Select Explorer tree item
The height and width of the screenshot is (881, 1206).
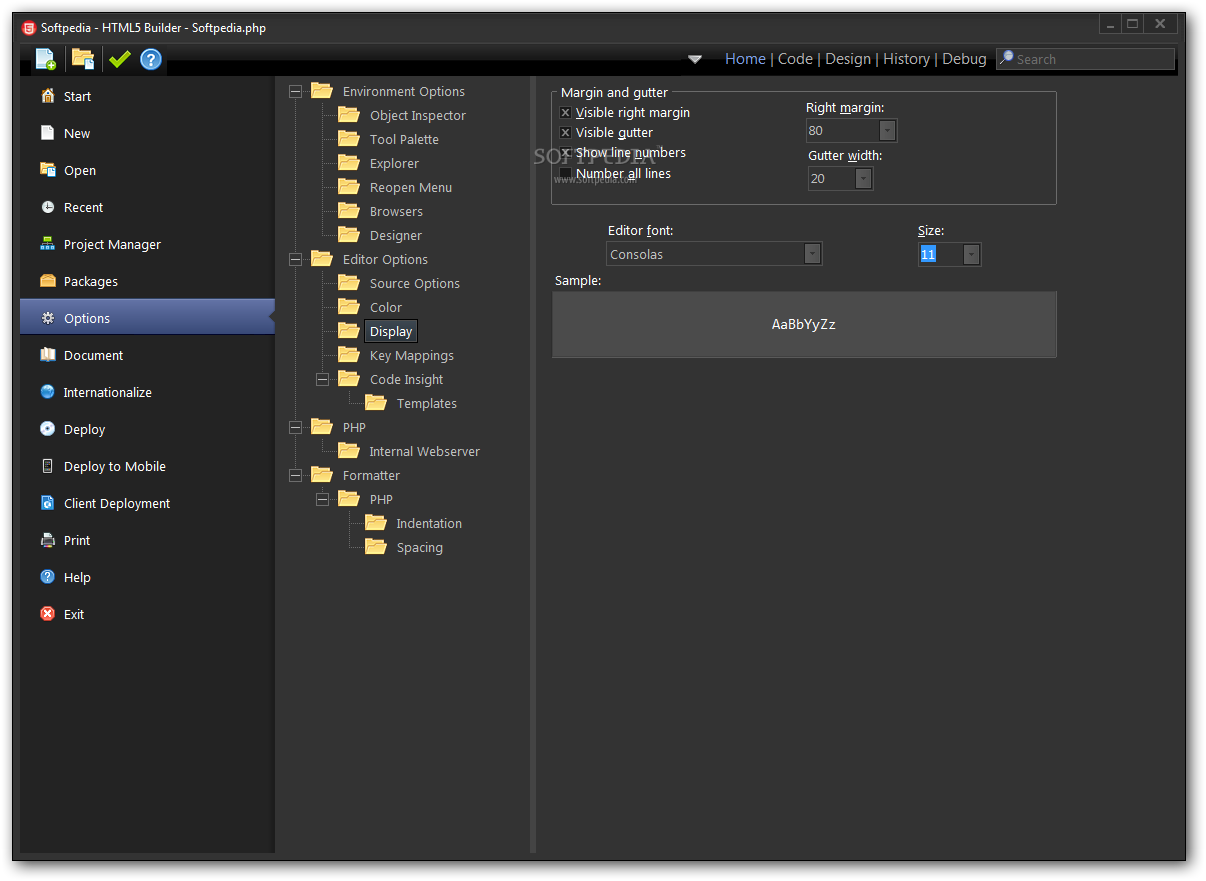(x=394, y=163)
